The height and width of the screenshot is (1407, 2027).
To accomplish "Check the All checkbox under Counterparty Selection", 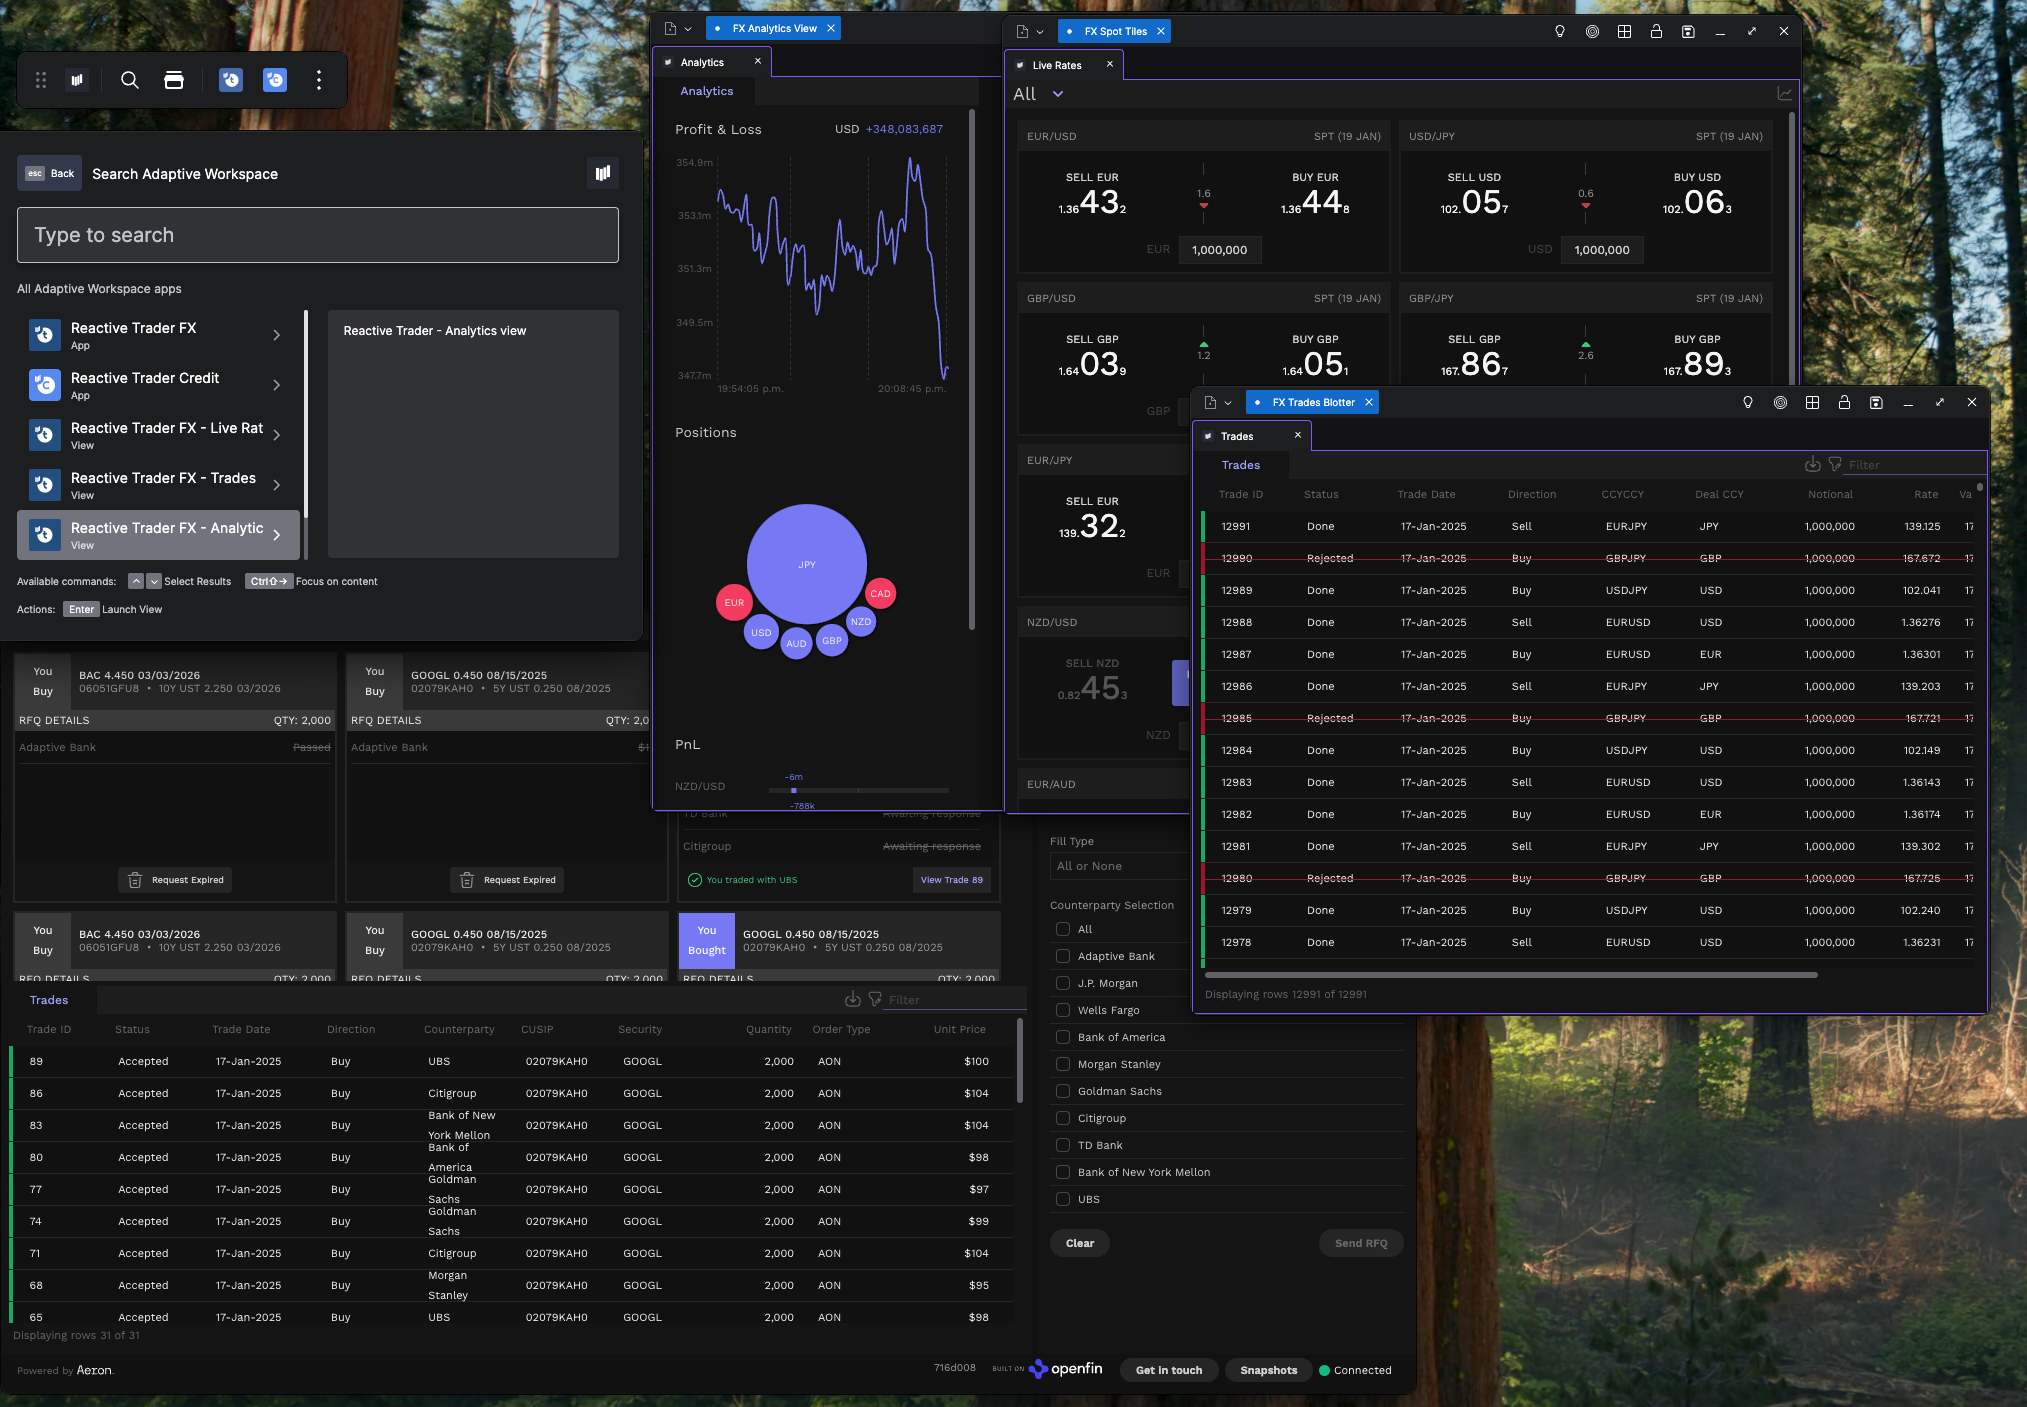I will point(1062,929).
